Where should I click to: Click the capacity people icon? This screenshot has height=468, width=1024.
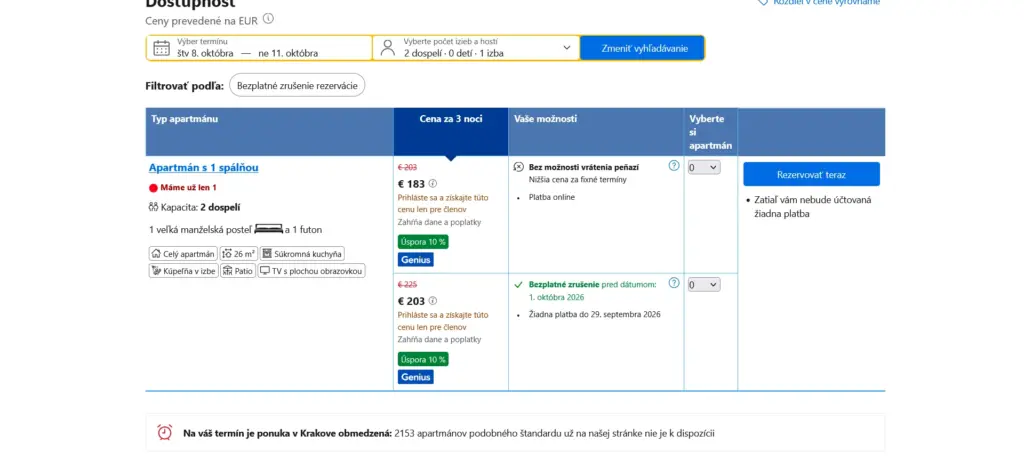click(154, 208)
